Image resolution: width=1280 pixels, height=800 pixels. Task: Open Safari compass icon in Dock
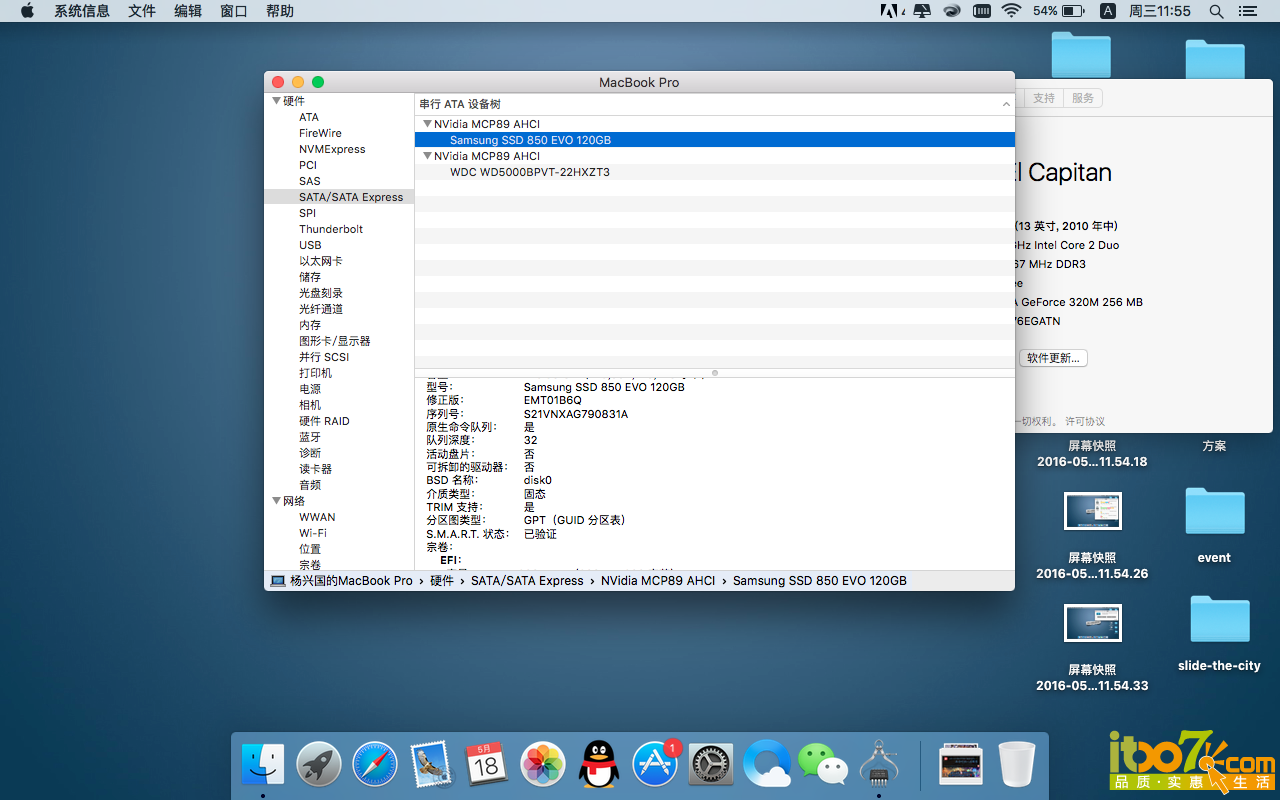point(375,765)
